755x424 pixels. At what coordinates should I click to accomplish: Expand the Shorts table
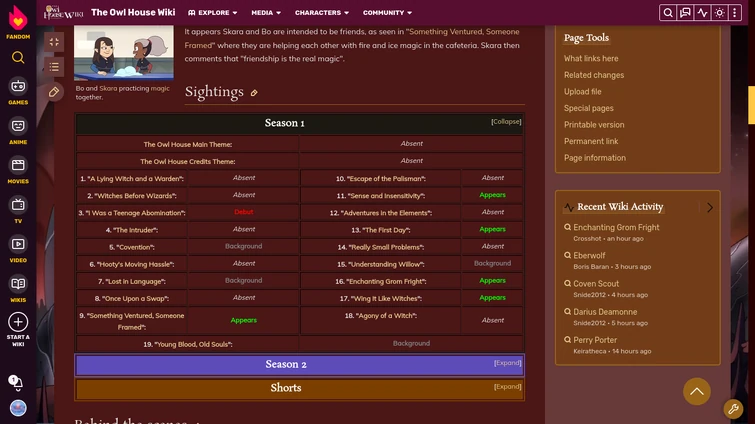(508, 386)
